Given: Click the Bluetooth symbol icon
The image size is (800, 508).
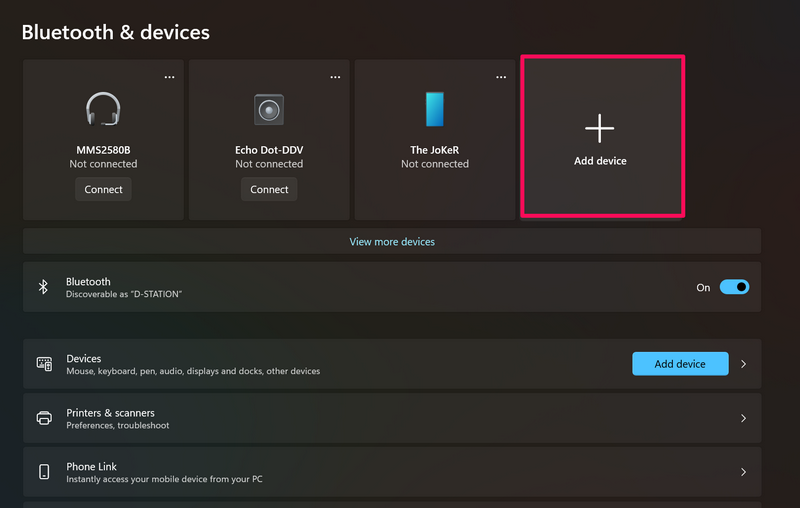Looking at the screenshot, I should [x=44, y=287].
